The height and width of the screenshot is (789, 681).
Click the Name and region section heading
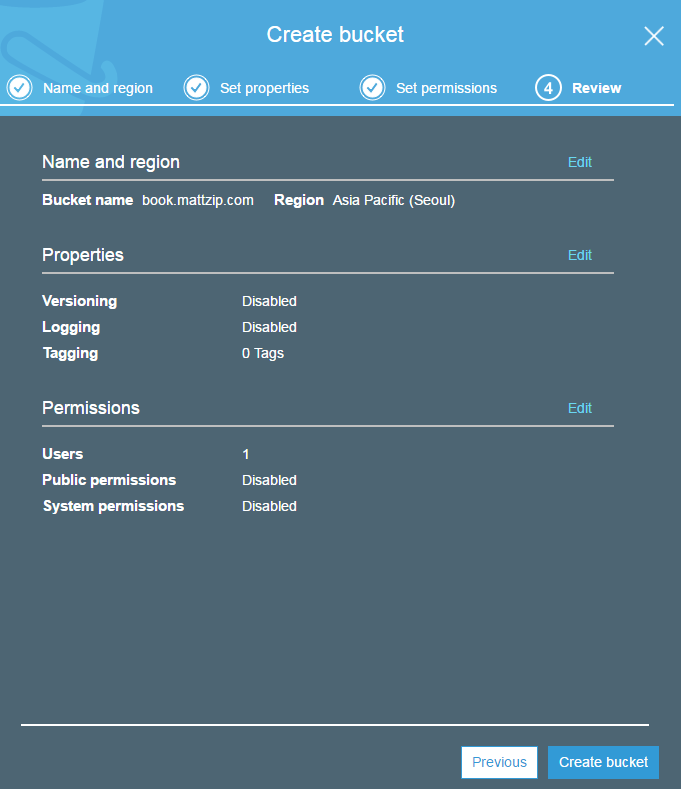pyautogui.click(x=111, y=162)
